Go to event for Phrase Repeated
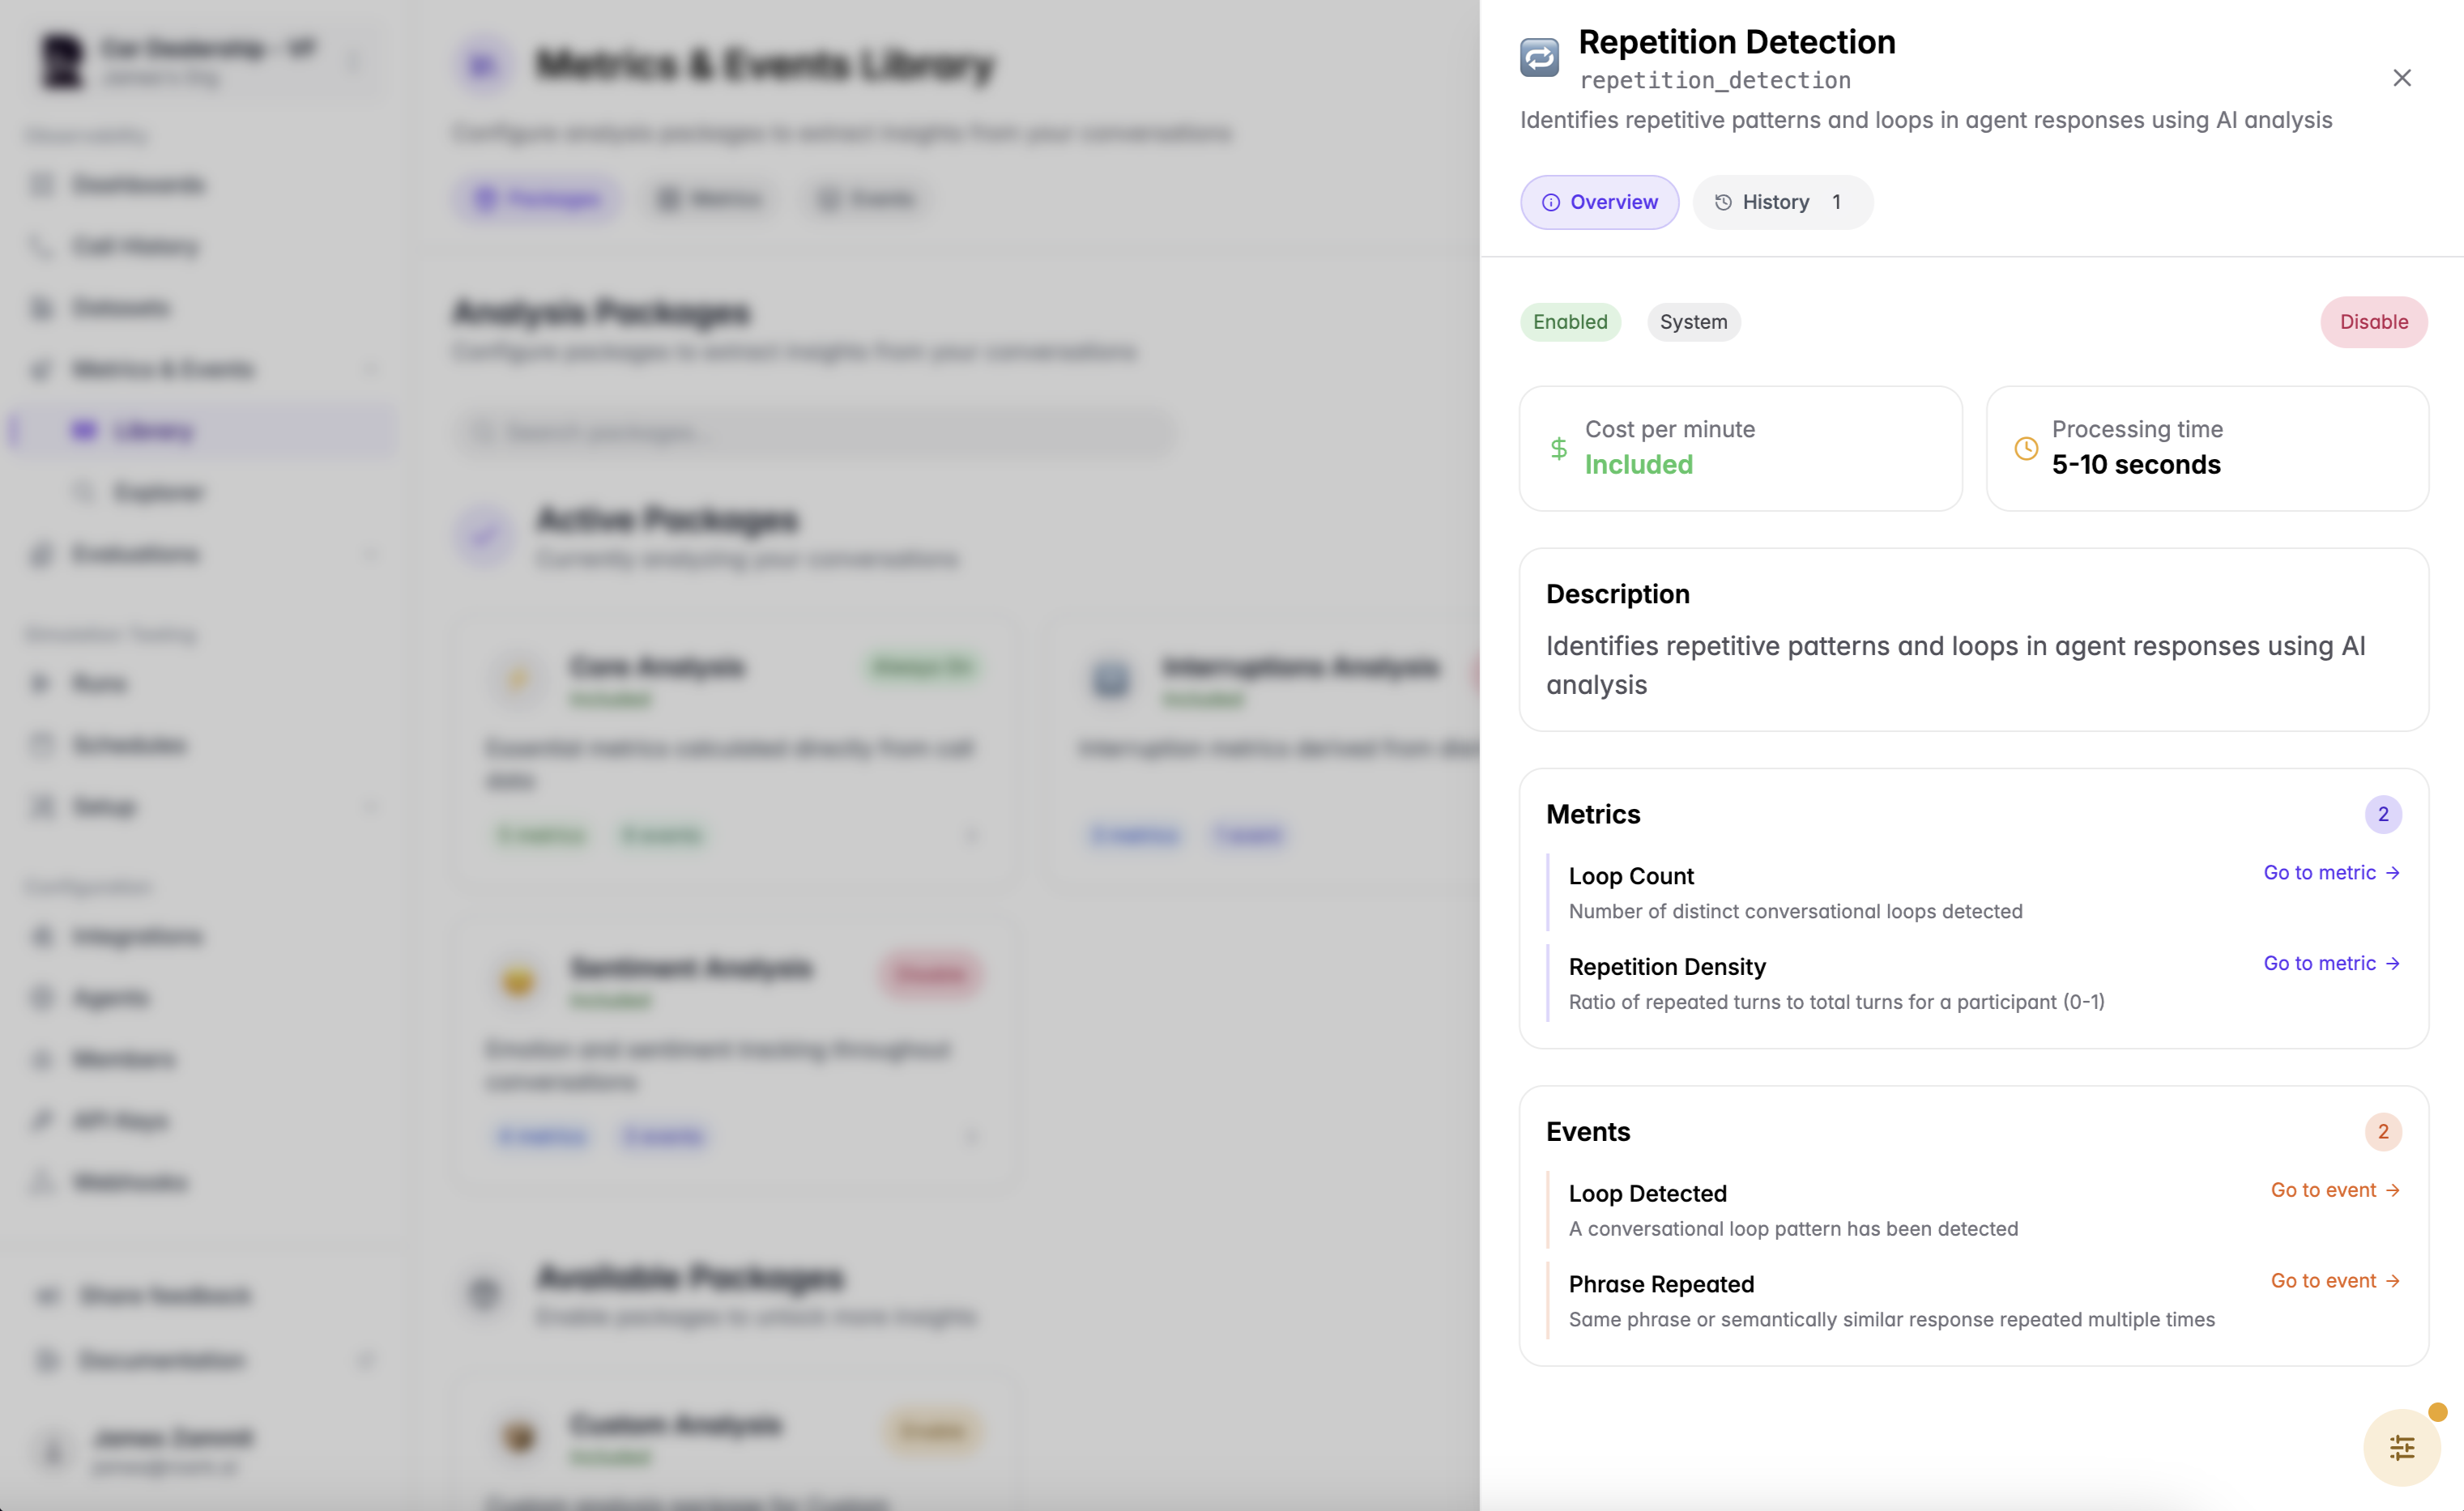This screenshot has width=2464, height=1511. pyautogui.click(x=2334, y=1281)
